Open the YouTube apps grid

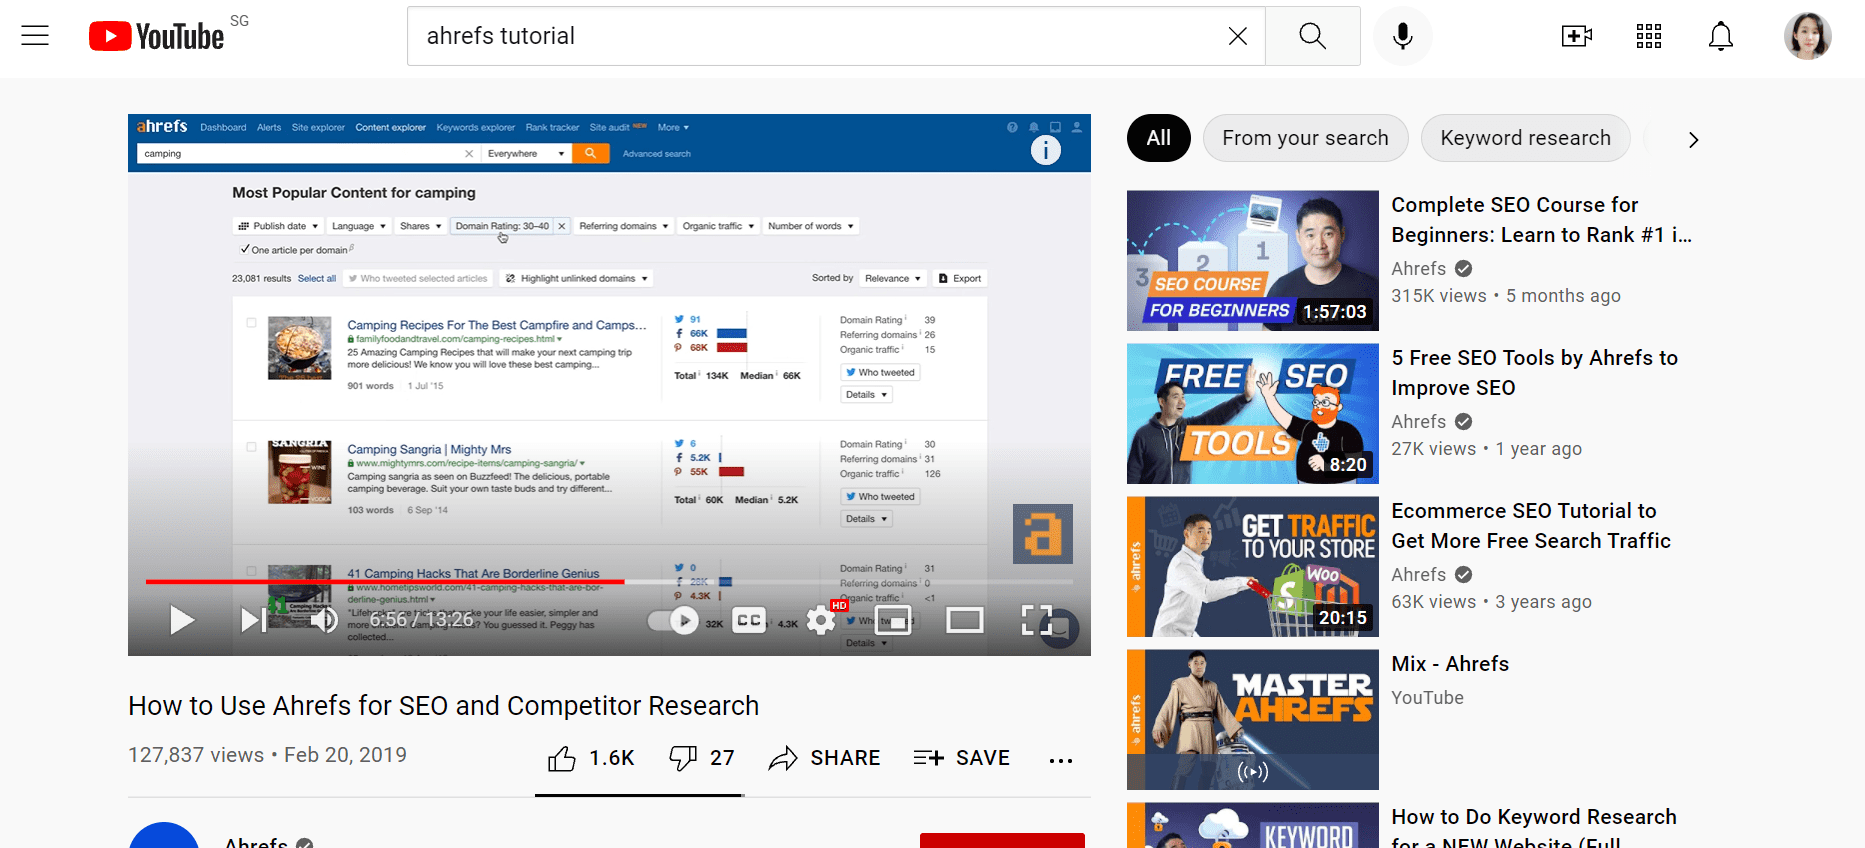pos(1648,36)
